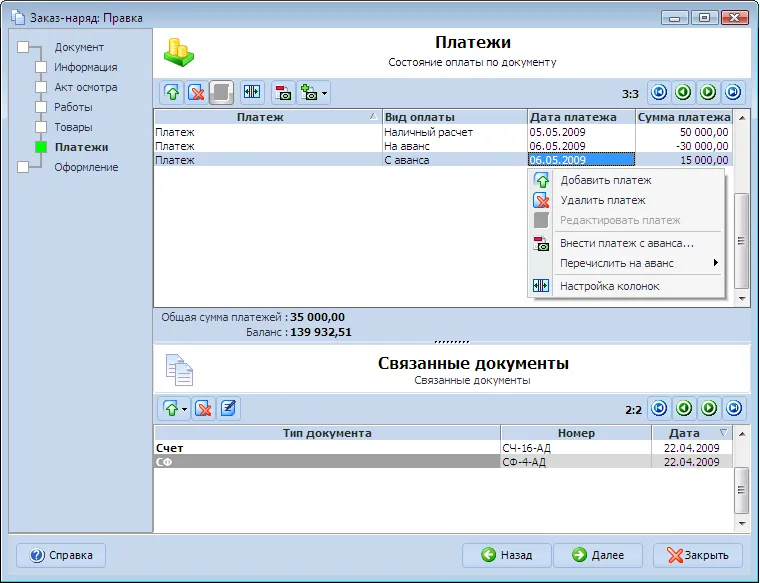Click edit related document icon
760x583 pixels.
tap(228, 409)
